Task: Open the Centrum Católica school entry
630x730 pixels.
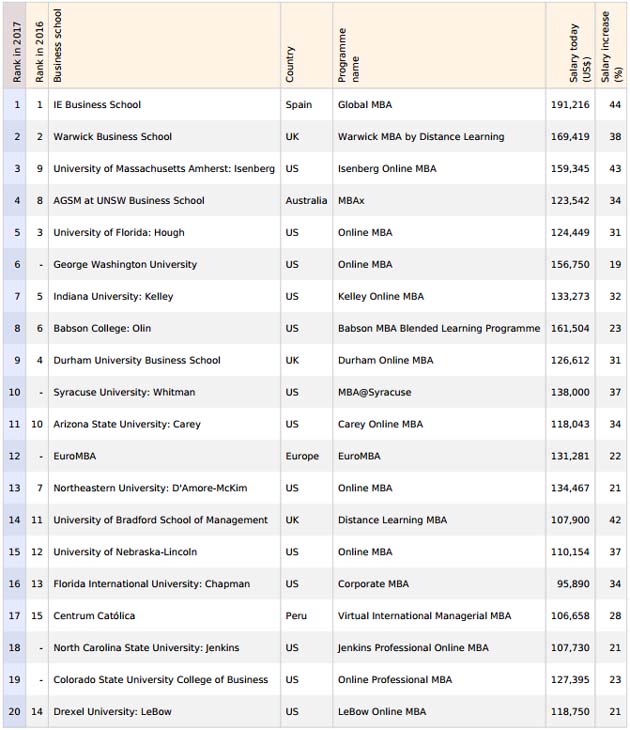Action: tap(94, 616)
